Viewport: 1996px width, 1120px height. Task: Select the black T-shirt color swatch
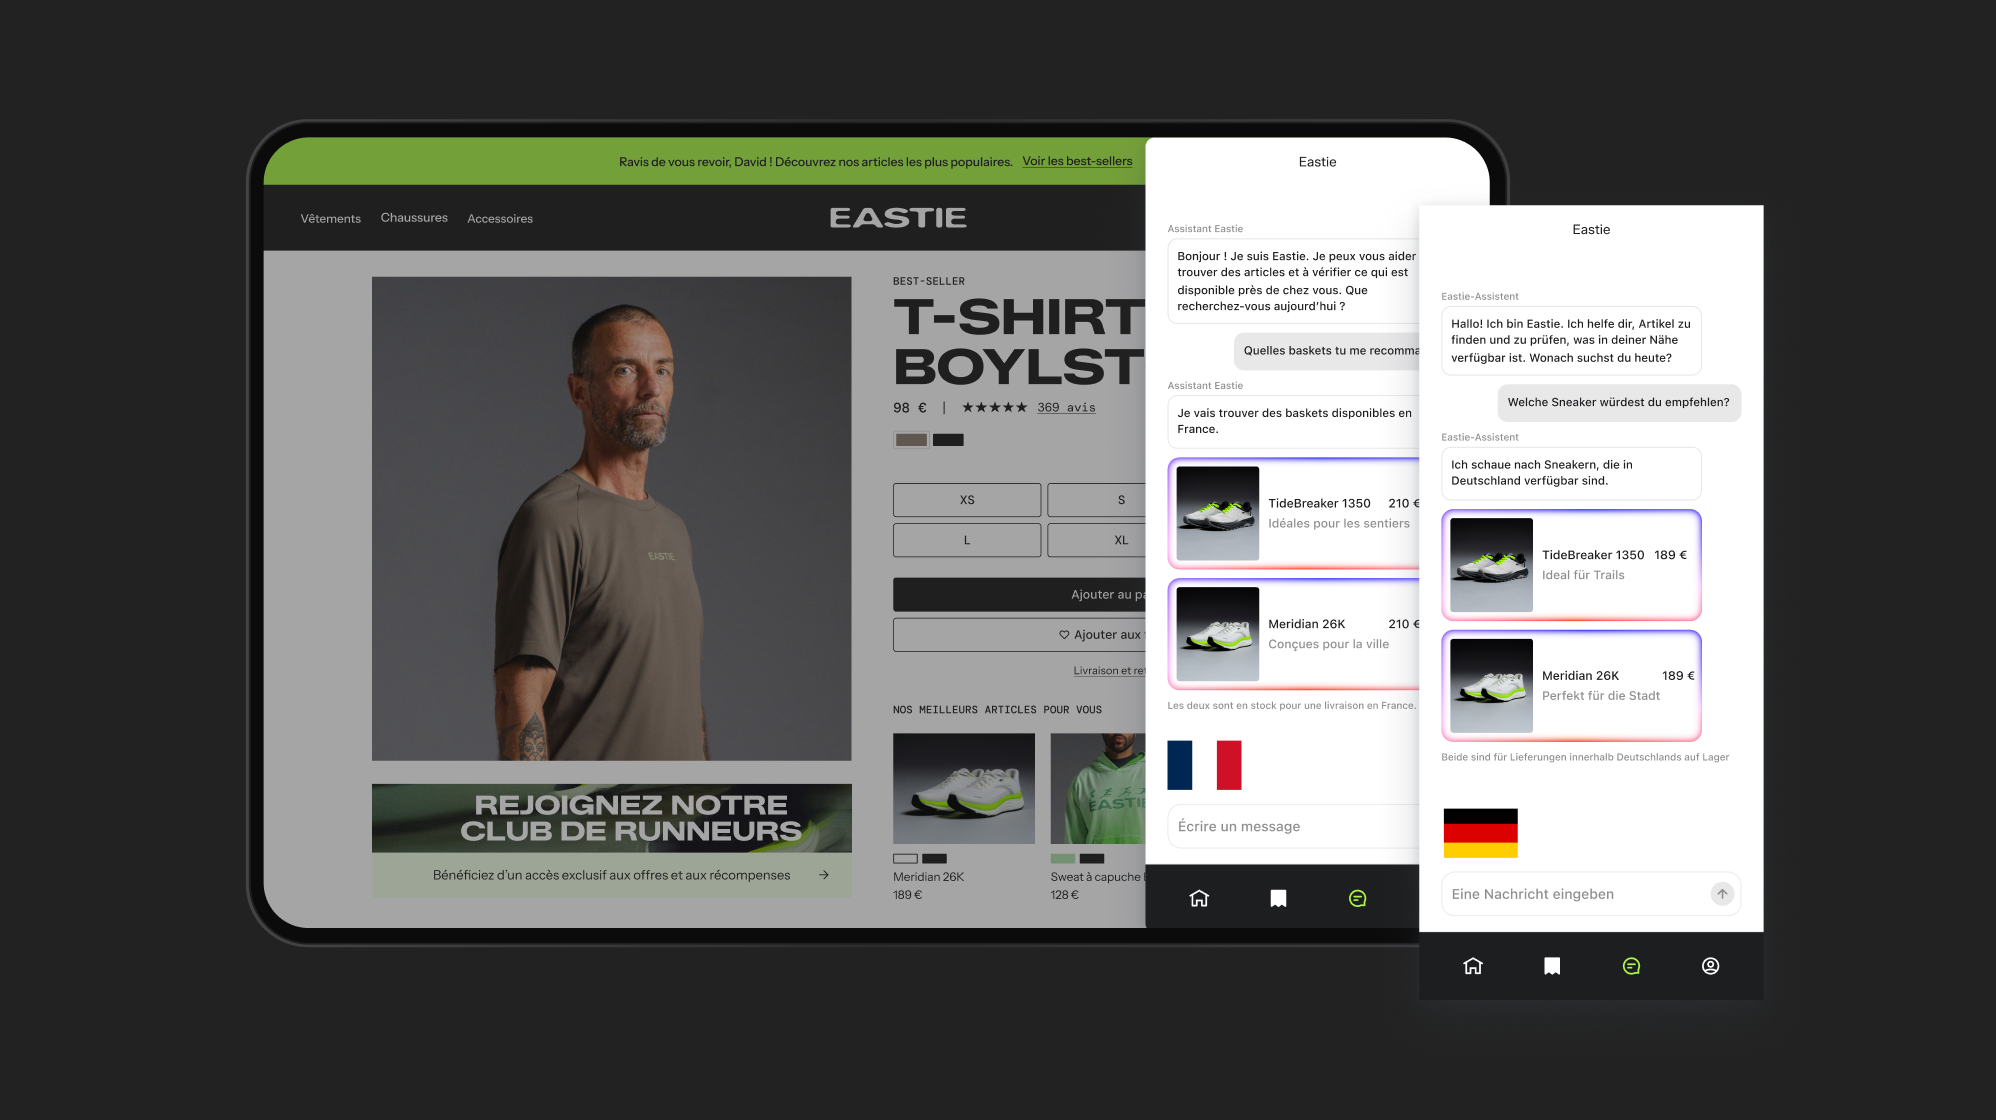[948, 440]
